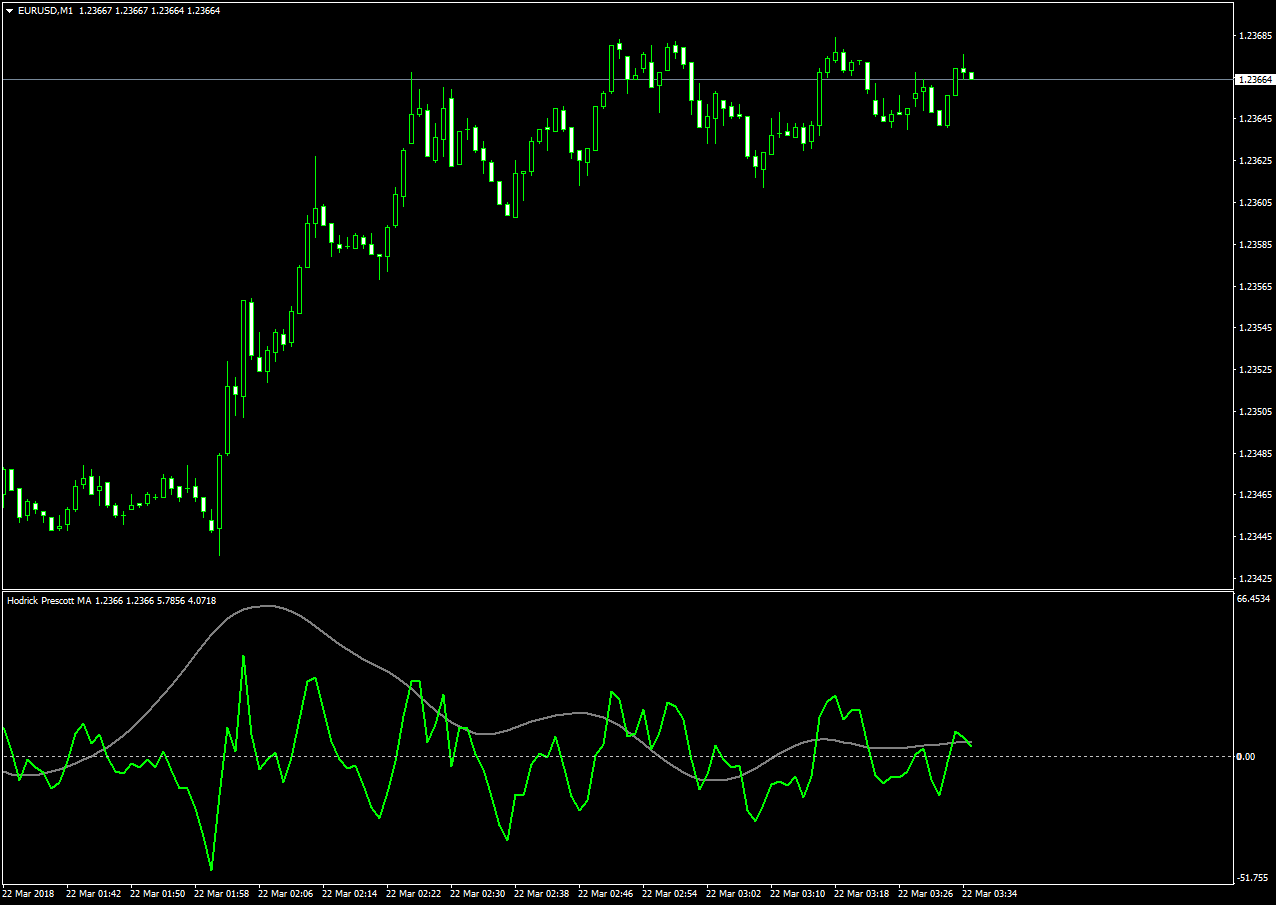Click the 1.23685 price scale label
Viewport: 1276px width, 905px height.
[x=1254, y=36]
